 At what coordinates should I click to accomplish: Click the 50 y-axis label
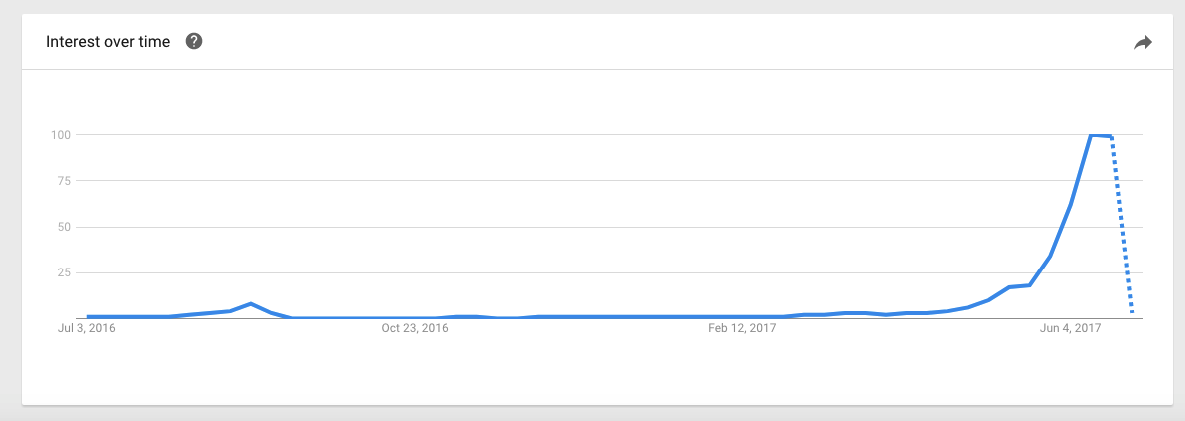tap(64, 227)
